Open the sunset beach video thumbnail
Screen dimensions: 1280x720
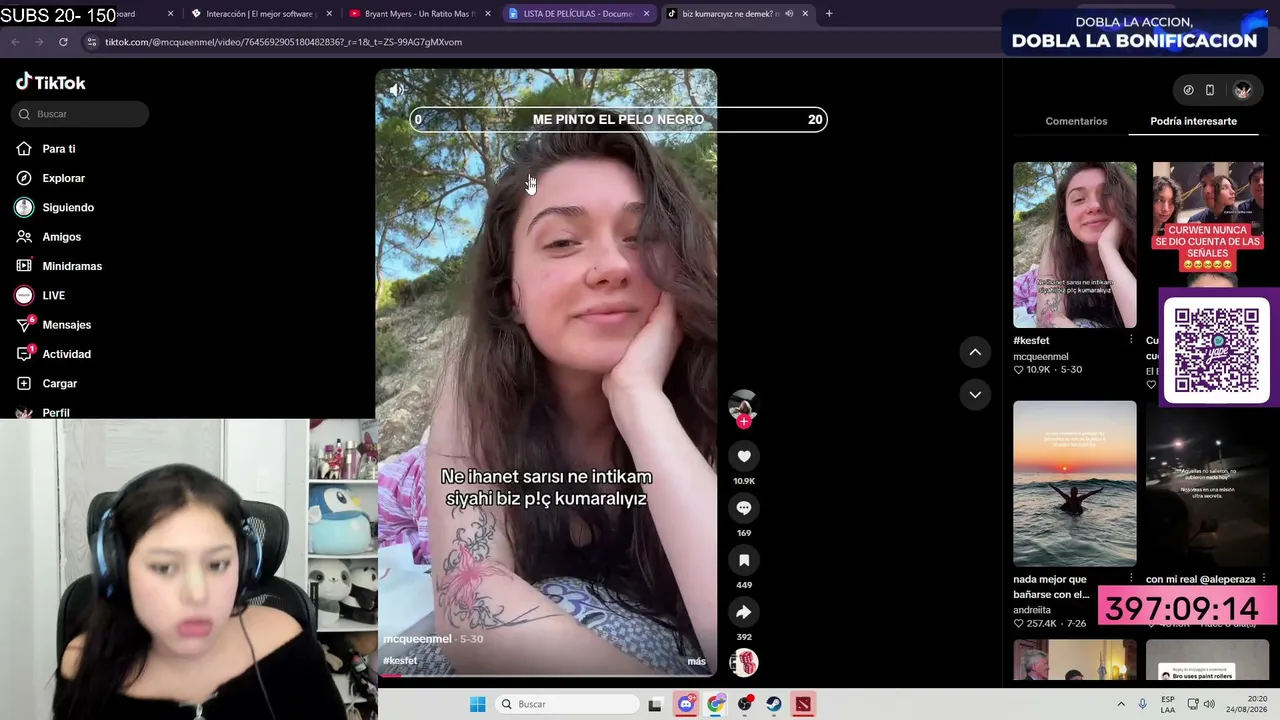pos(1075,484)
